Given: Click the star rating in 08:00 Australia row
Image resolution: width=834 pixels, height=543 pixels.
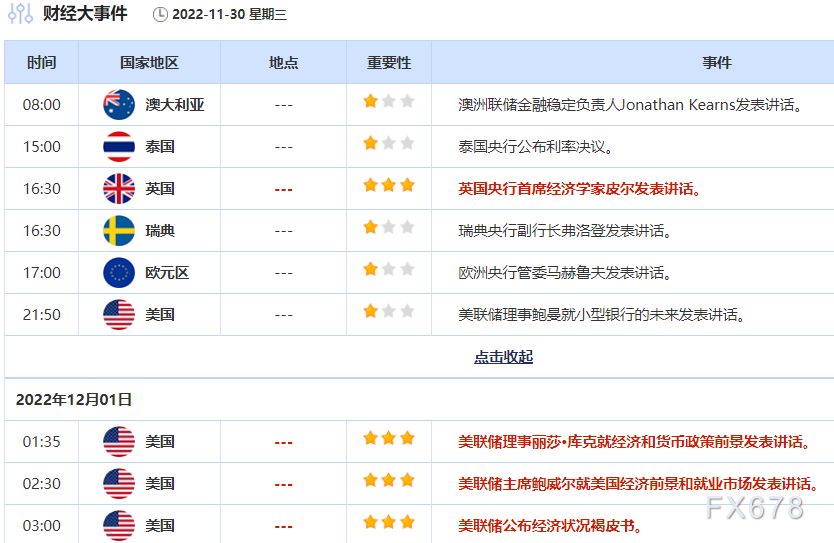Looking at the screenshot, I should click(389, 101).
